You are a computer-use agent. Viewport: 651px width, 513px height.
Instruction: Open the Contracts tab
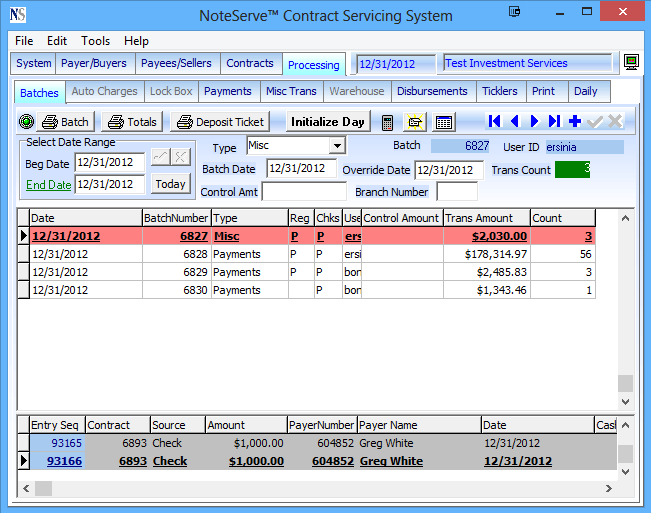[250, 63]
